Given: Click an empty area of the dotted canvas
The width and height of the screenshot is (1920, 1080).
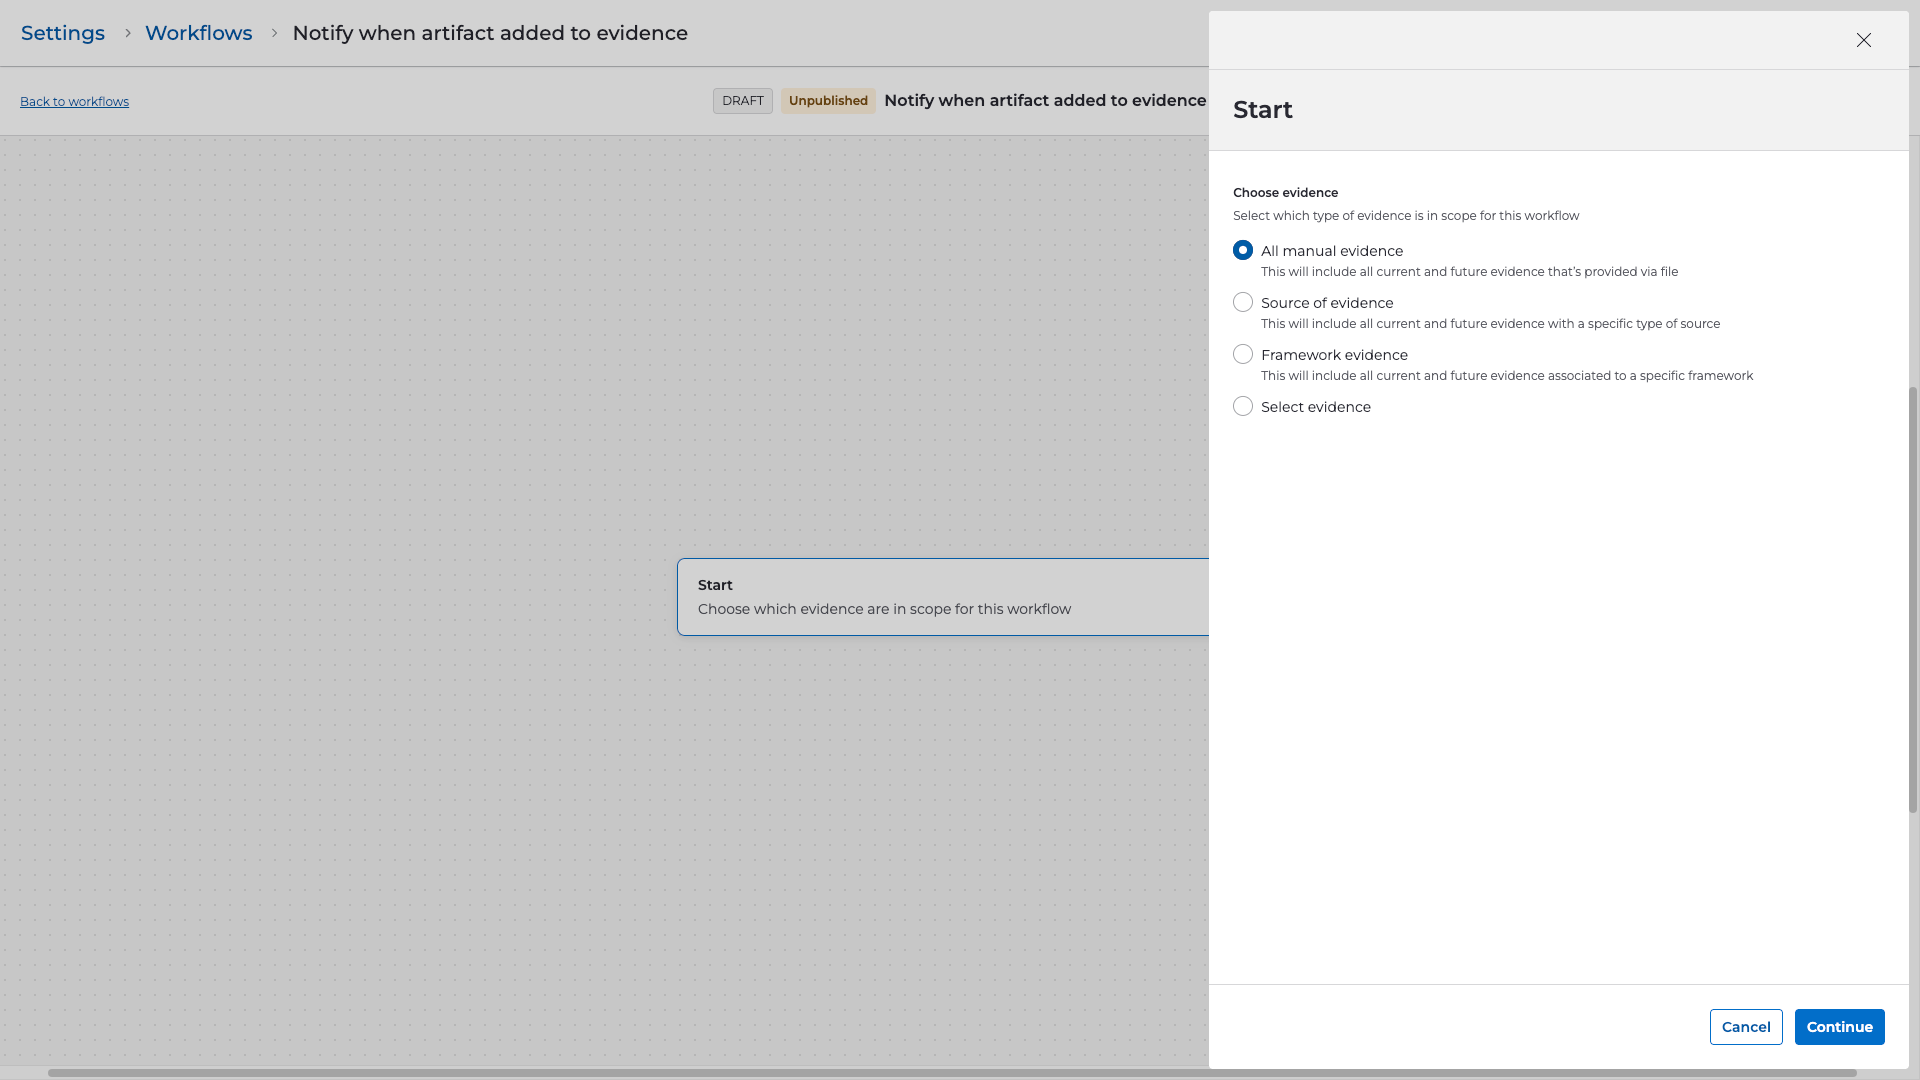Looking at the screenshot, I should [x=350, y=400].
